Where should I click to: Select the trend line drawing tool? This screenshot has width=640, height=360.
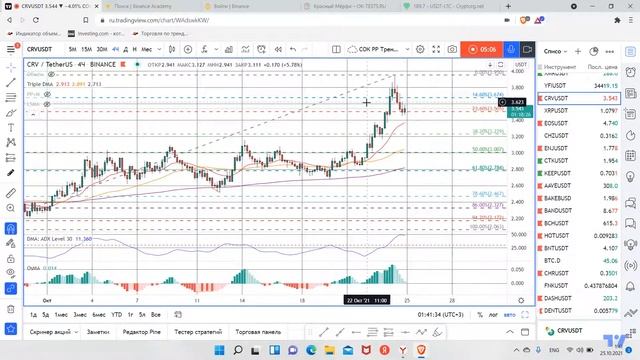pyautogui.click(x=11, y=82)
